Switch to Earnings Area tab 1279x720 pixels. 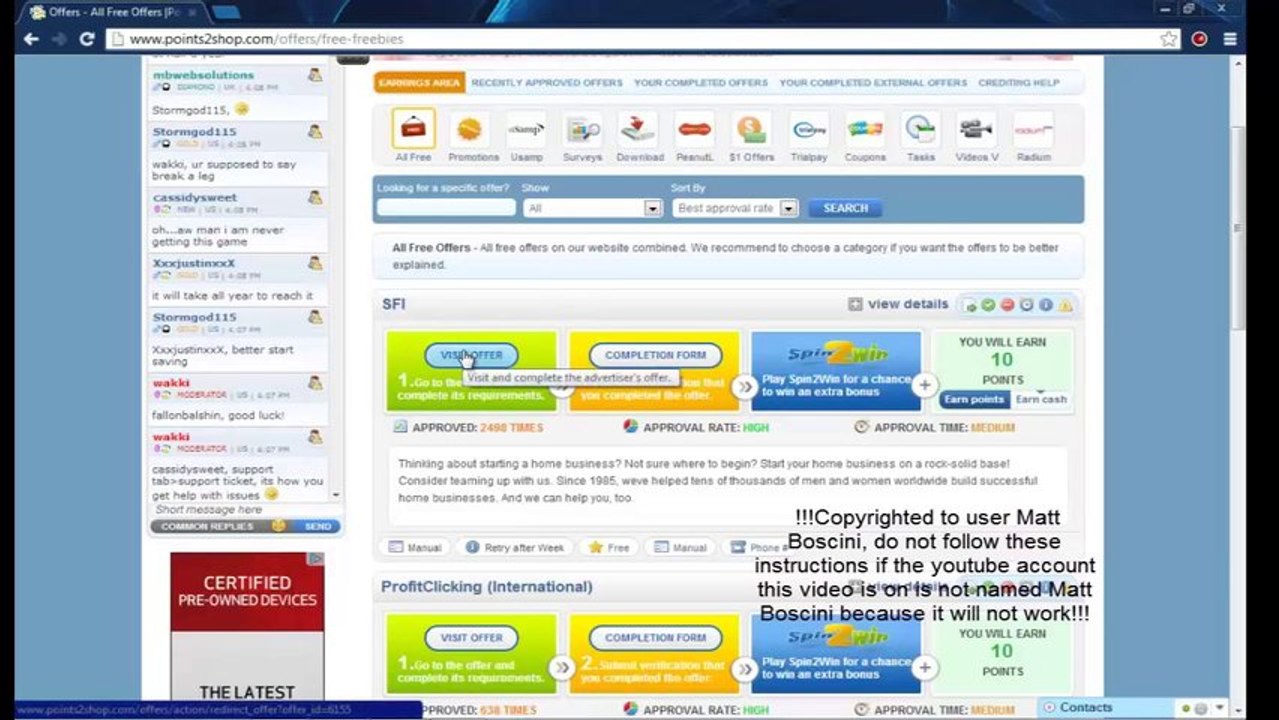pyautogui.click(x=420, y=83)
